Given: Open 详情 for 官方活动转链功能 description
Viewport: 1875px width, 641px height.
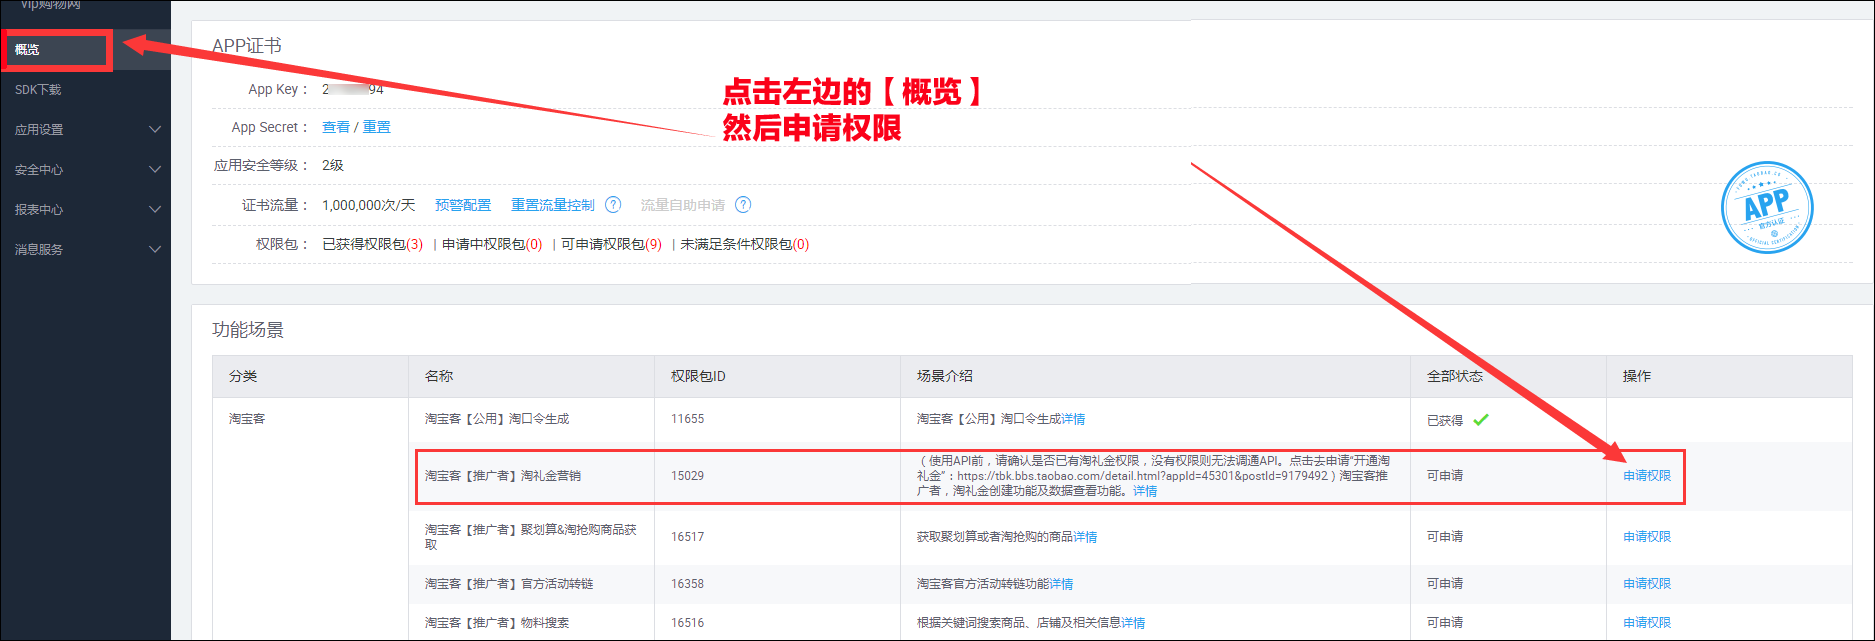Looking at the screenshot, I should coord(1061,584).
